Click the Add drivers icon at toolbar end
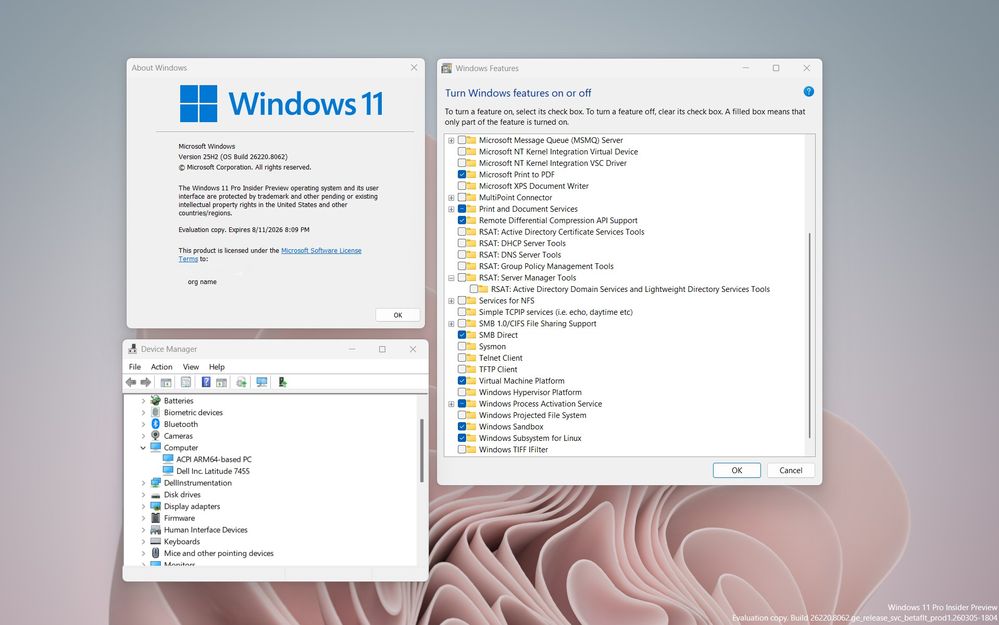 click(x=282, y=382)
